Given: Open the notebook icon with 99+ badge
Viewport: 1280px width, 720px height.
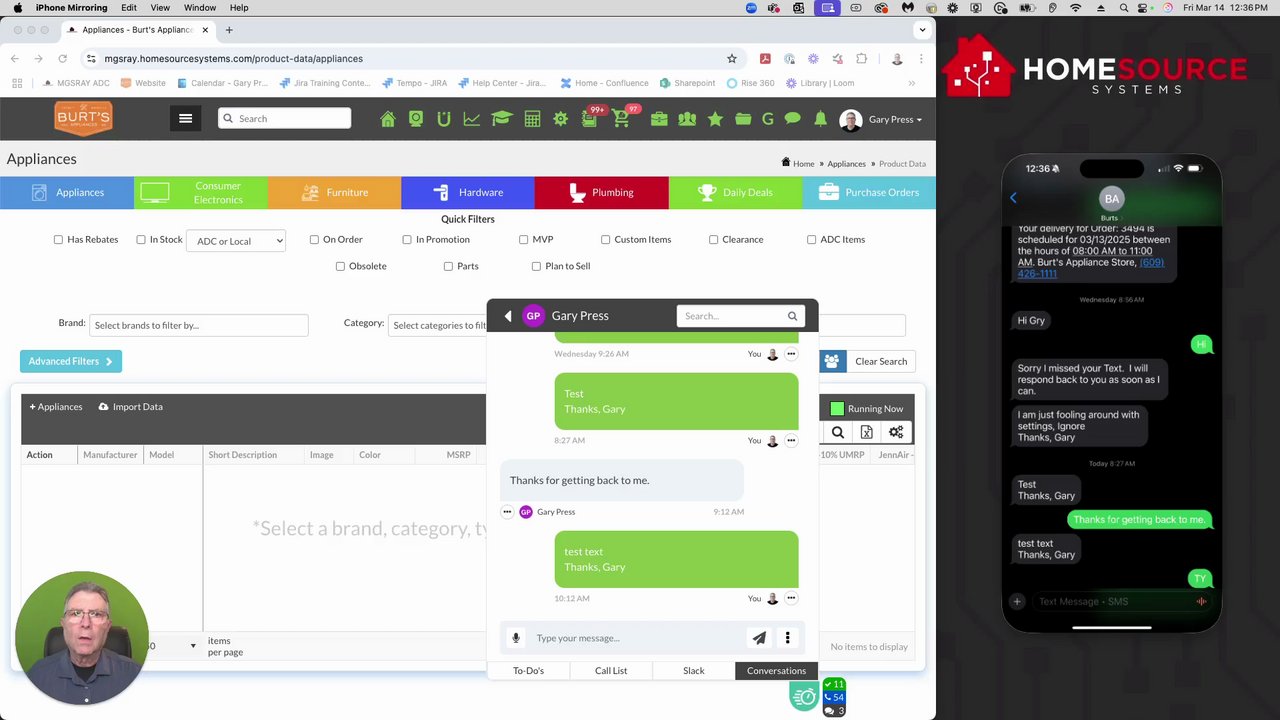Looking at the screenshot, I should point(590,119).
